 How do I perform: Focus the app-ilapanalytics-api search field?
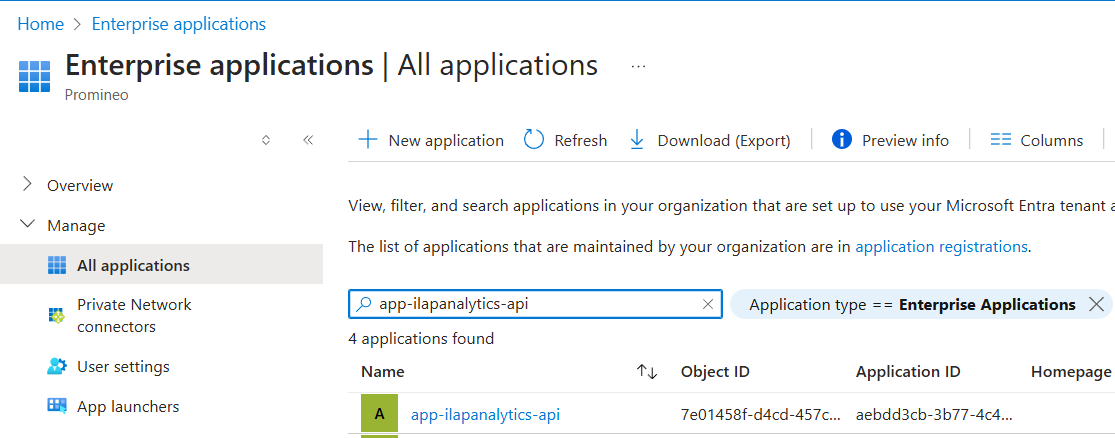pyautogui.click(x=535, y=304)
